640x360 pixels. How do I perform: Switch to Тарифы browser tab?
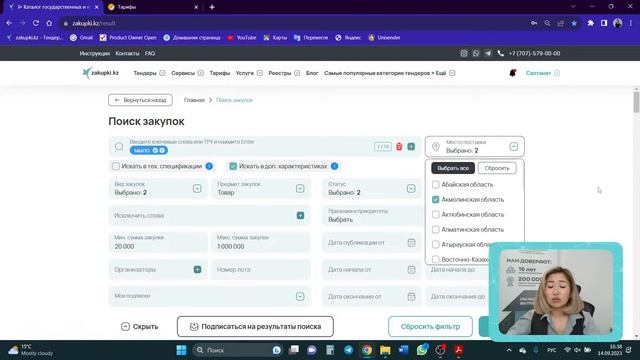coord(152,7)
